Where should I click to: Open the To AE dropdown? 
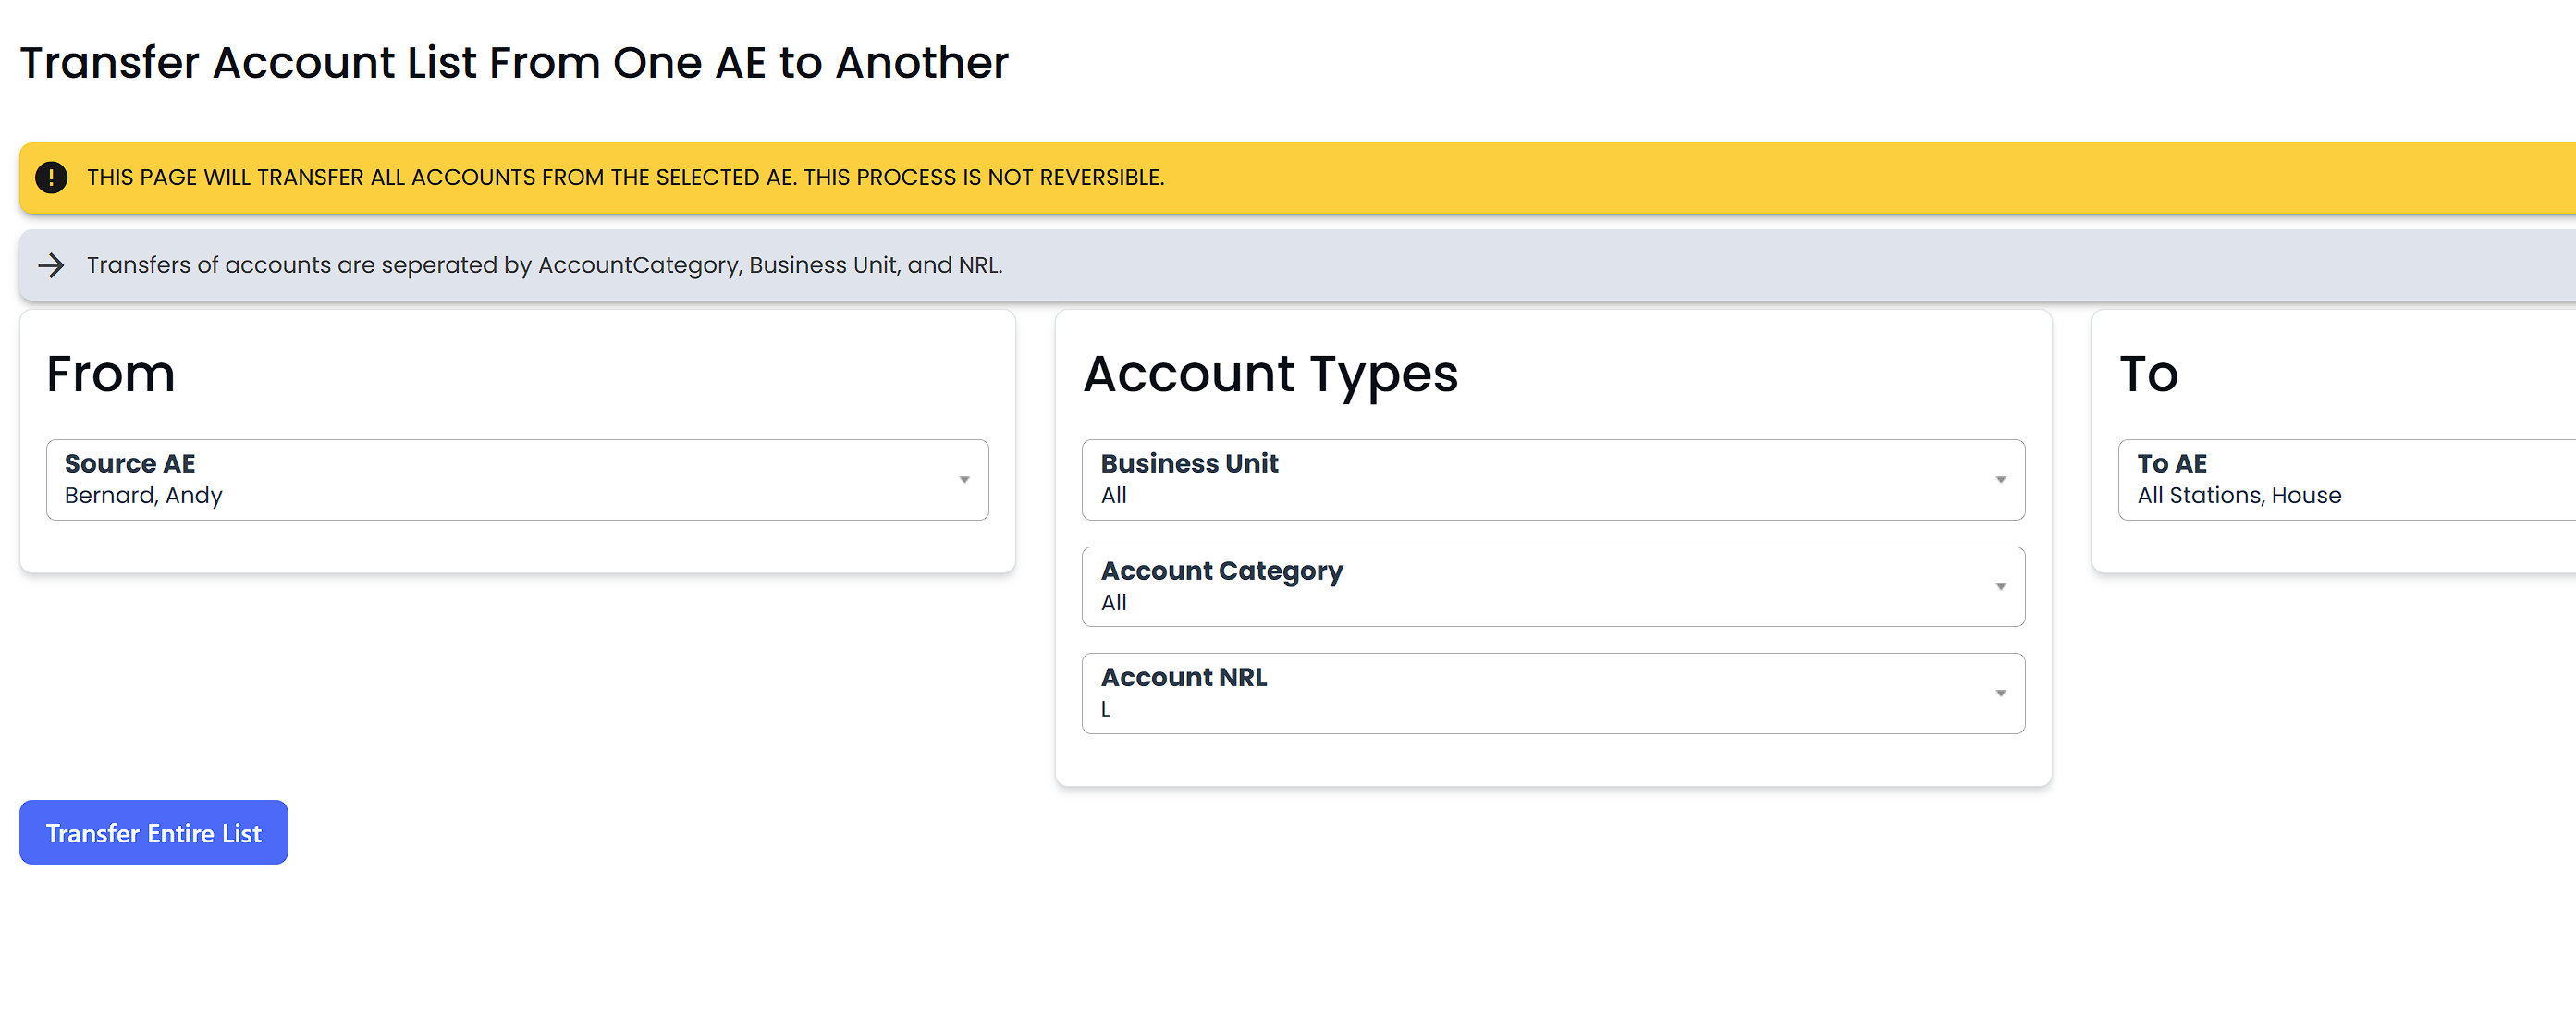[x=2347, y=480]
